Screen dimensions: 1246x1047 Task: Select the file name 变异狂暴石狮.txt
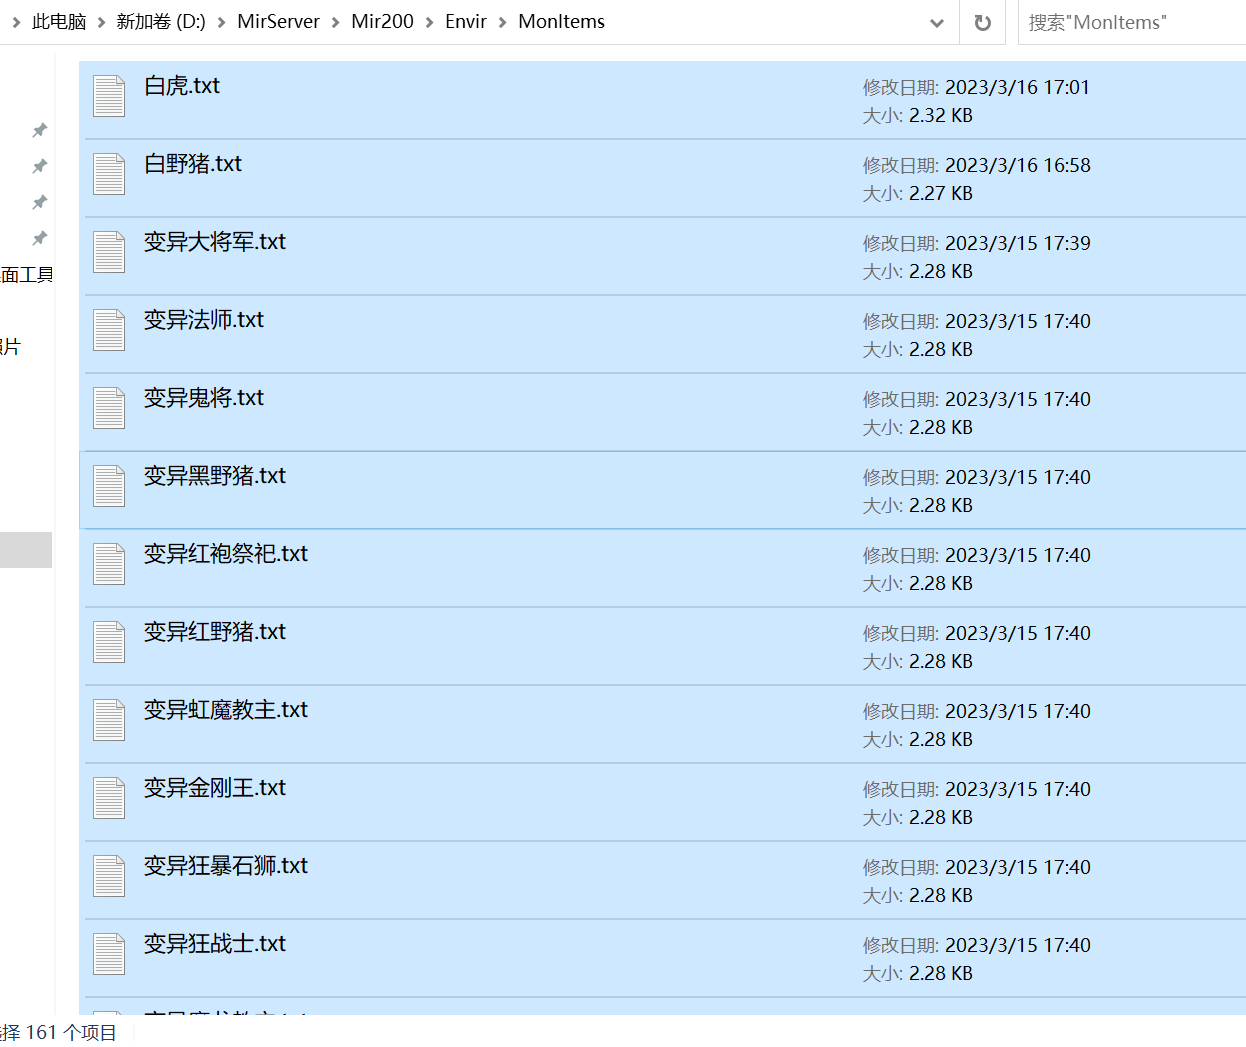click(226, 866)
